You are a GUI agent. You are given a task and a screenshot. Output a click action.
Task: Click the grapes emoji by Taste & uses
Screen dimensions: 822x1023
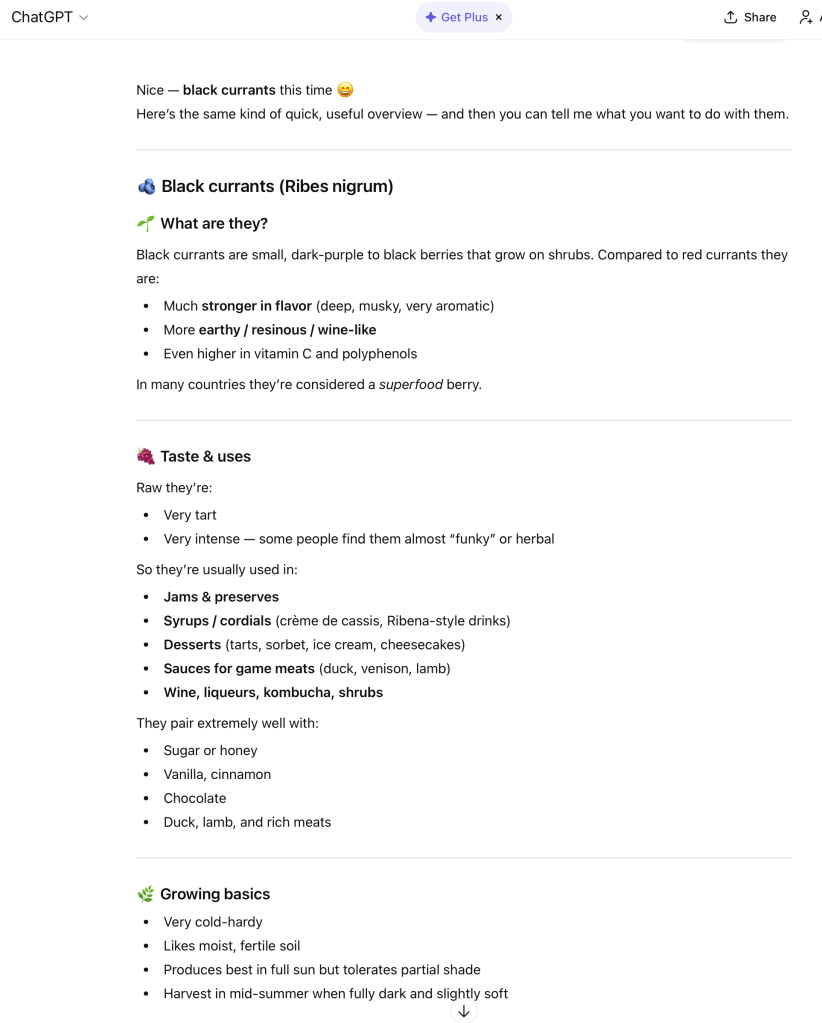click(x=146, y=456)
